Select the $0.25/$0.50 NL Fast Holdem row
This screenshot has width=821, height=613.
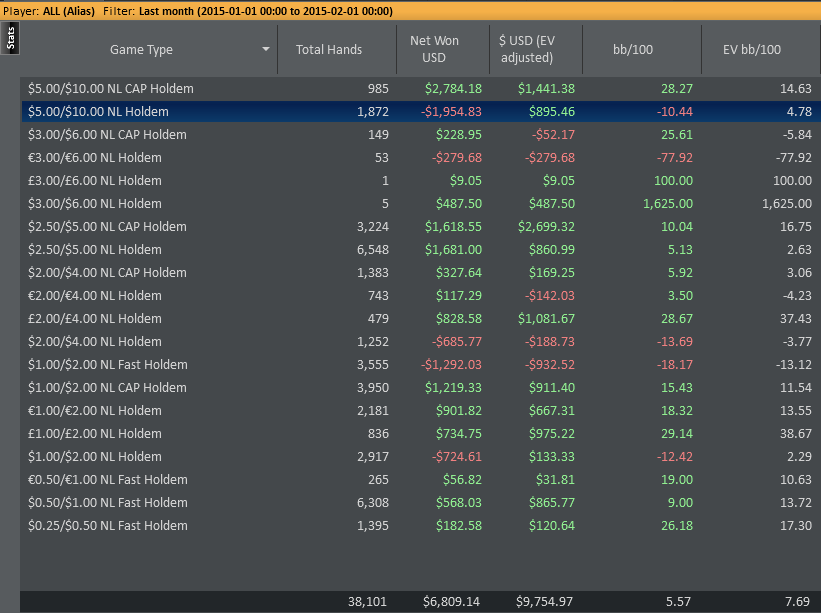[421, 526]
